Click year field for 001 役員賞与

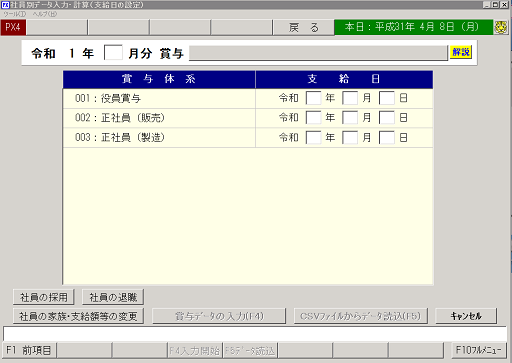[313, 98]
